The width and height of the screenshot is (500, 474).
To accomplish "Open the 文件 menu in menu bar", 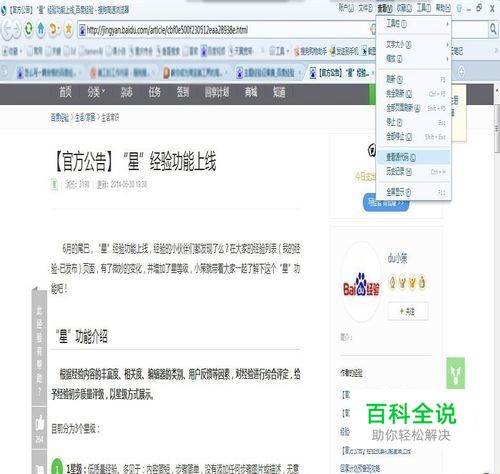I will (x=365, y=8).
